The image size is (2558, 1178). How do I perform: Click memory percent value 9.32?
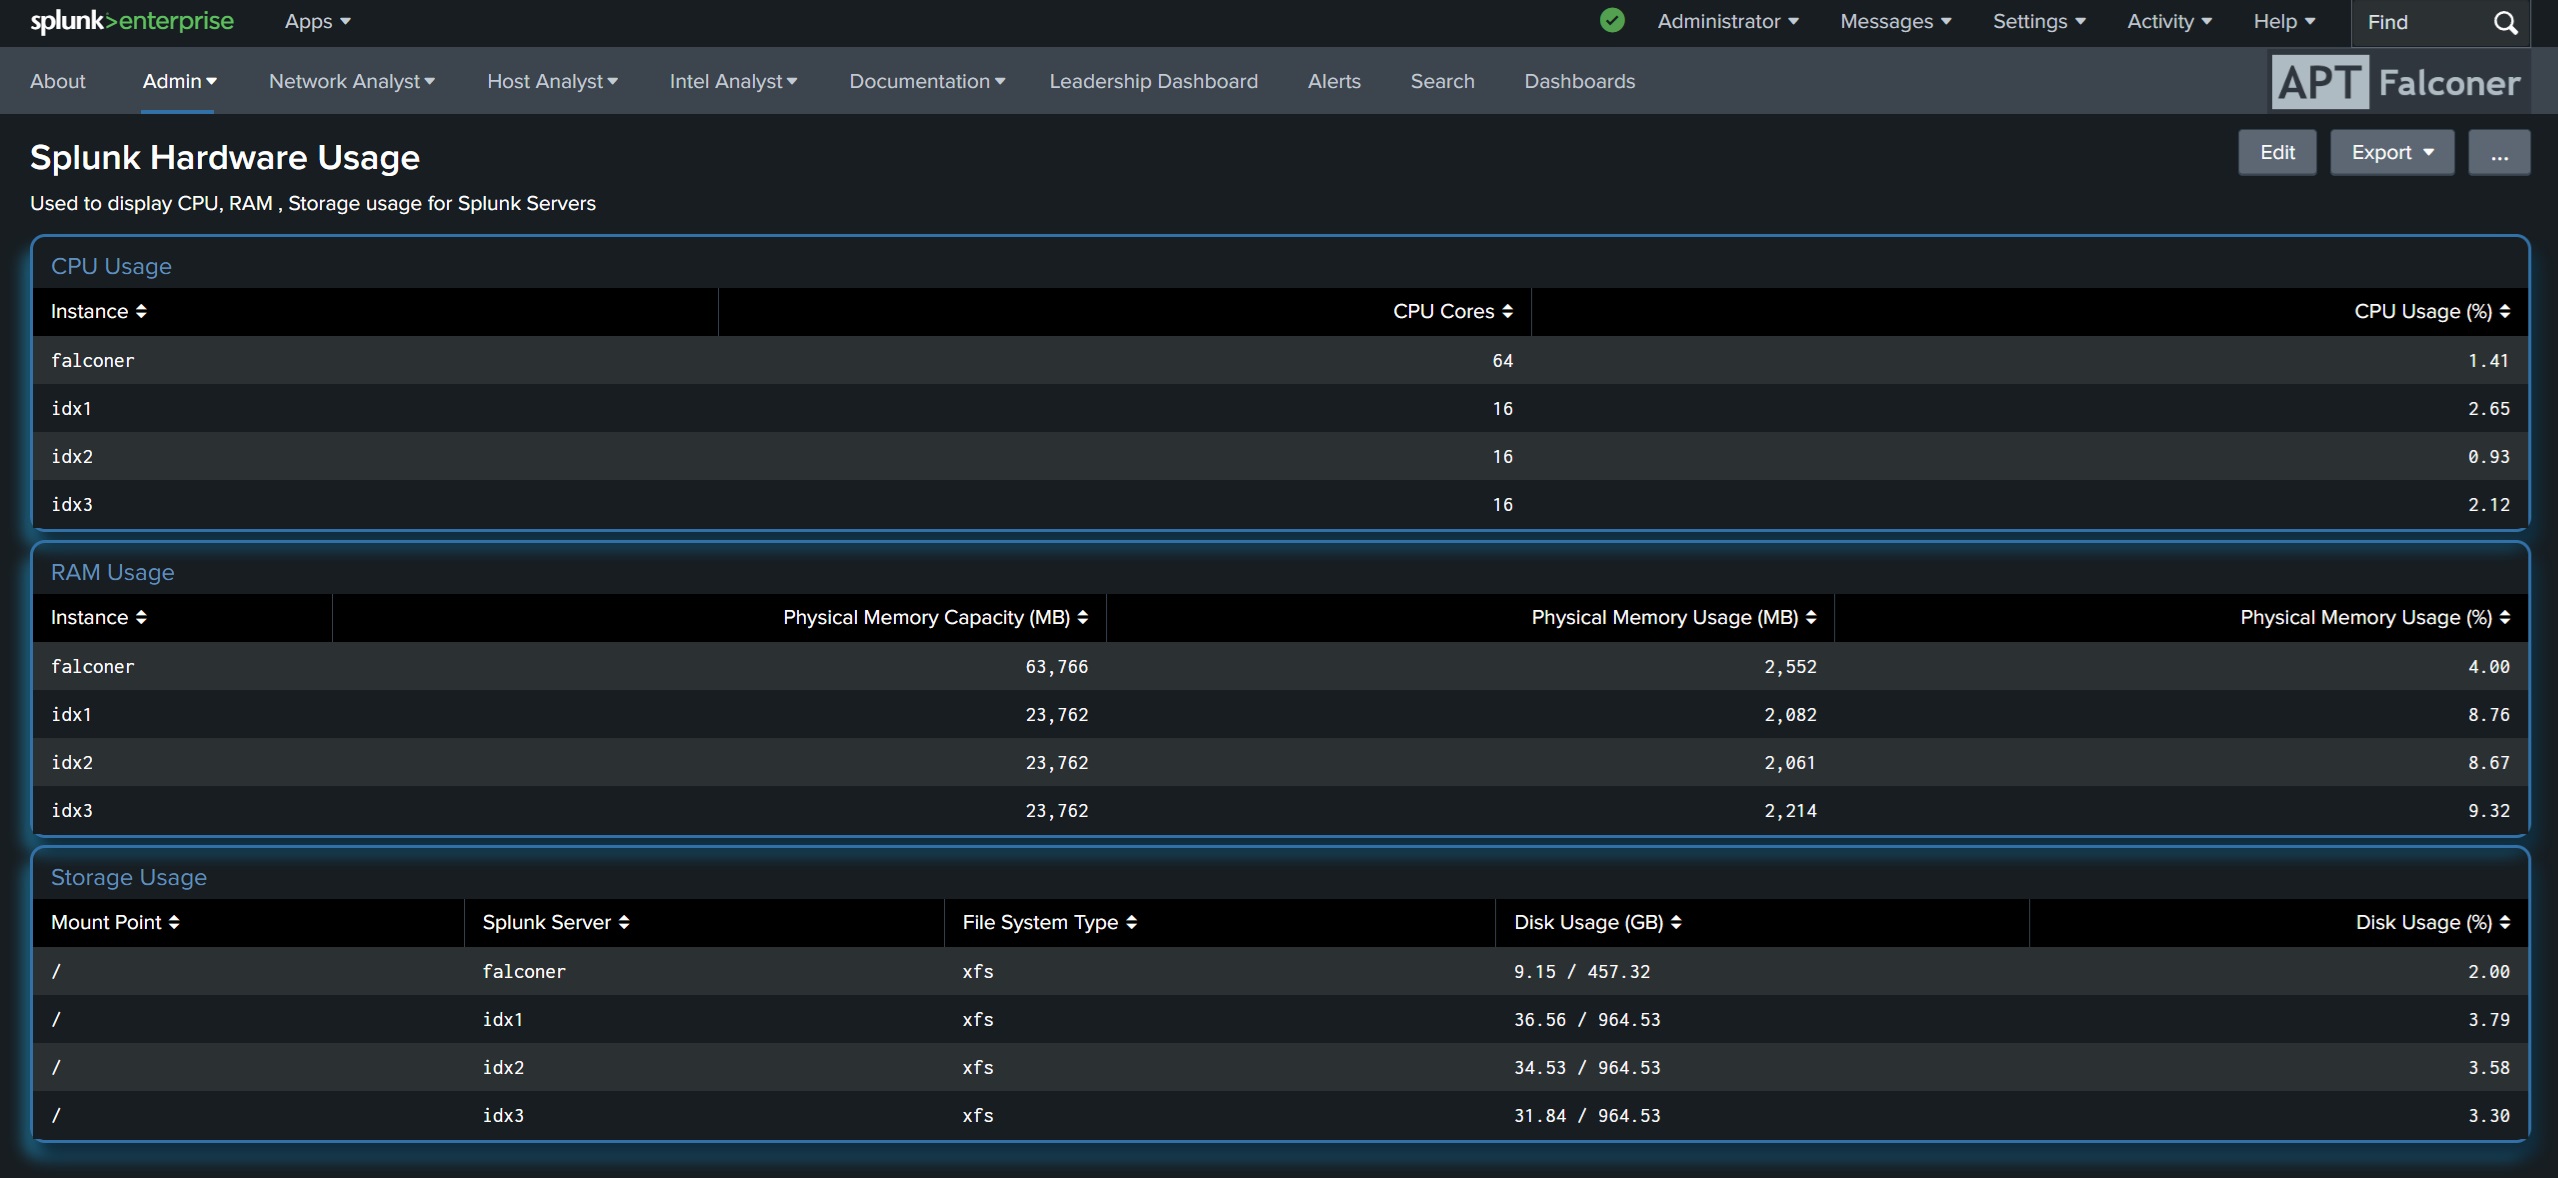(x=2488, y=811)
